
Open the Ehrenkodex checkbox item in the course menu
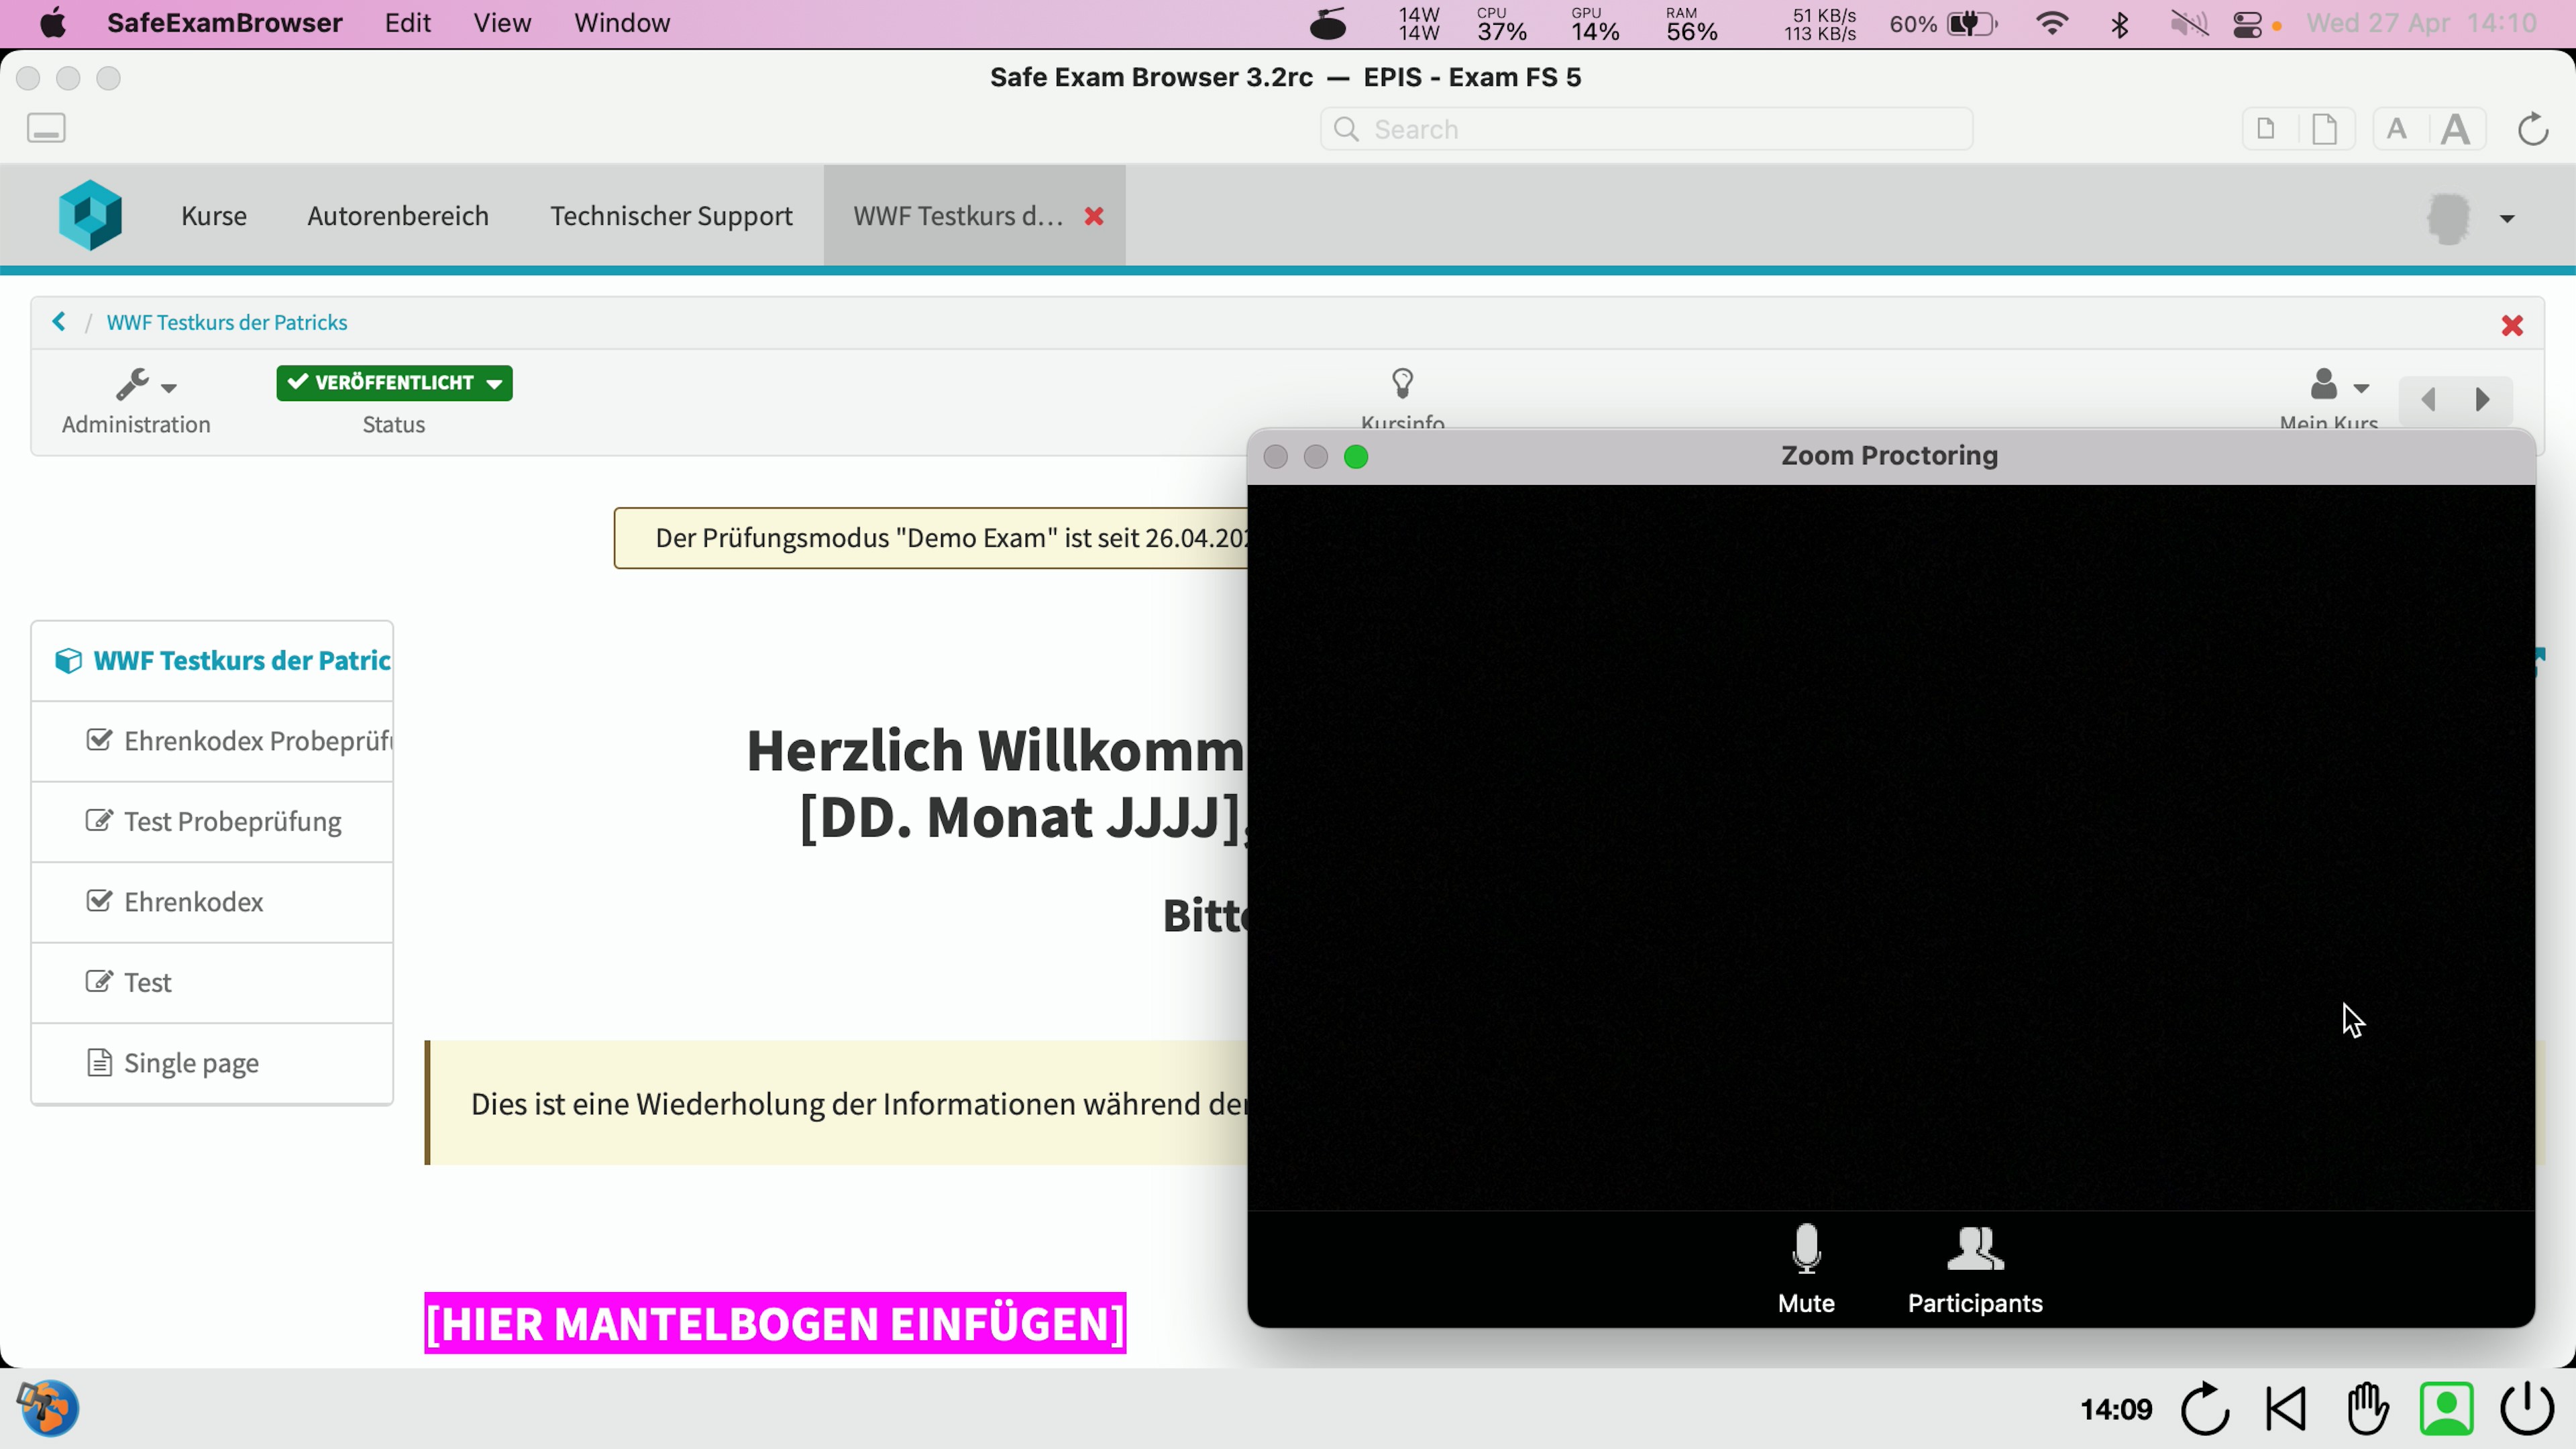[193, 902]
